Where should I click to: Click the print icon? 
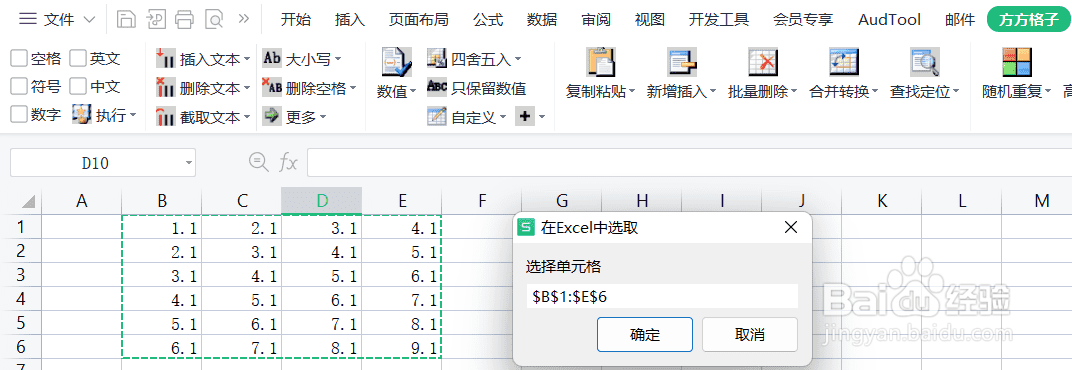[x=185, y=20]
